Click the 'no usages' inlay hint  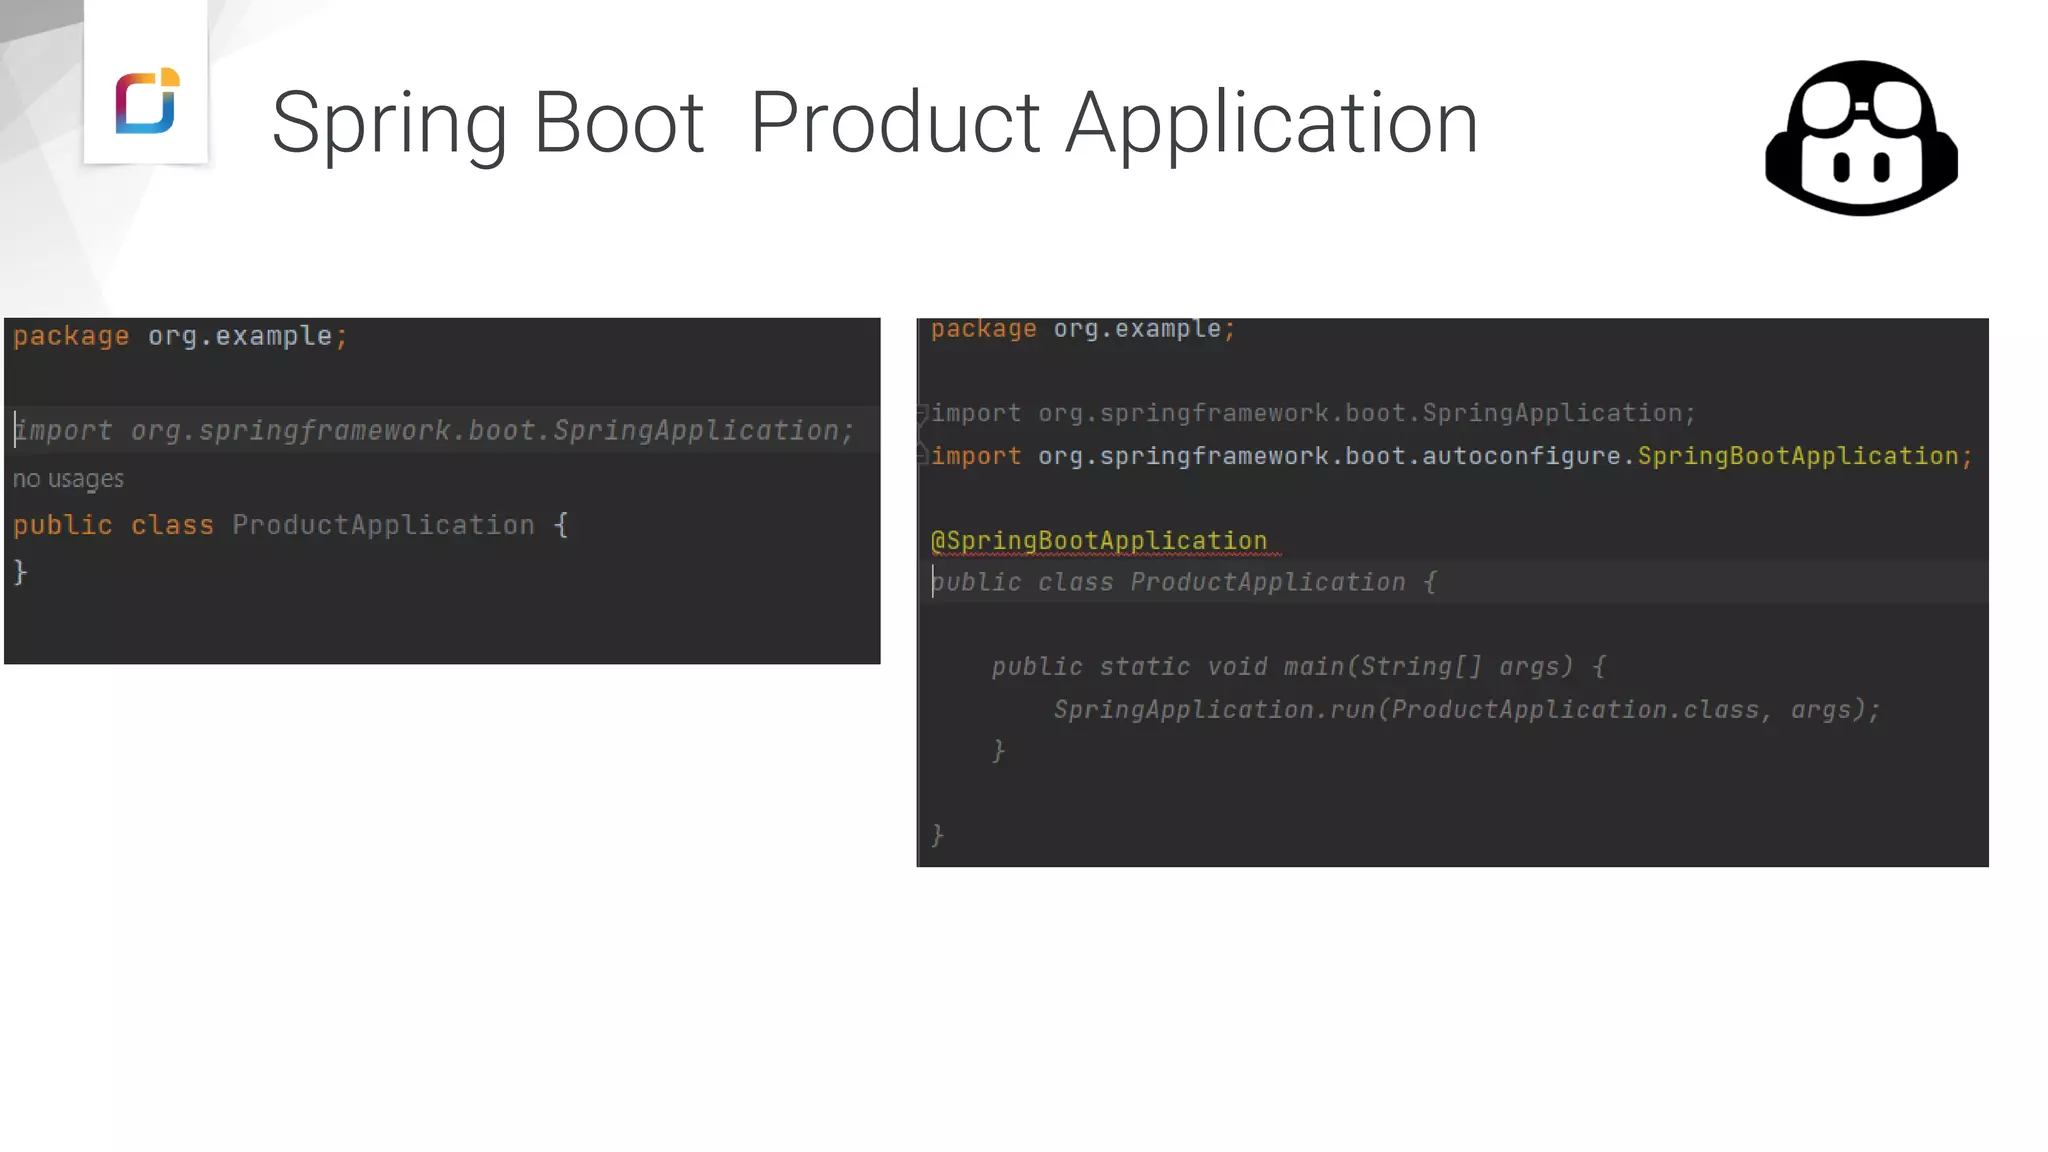[68, 479]
